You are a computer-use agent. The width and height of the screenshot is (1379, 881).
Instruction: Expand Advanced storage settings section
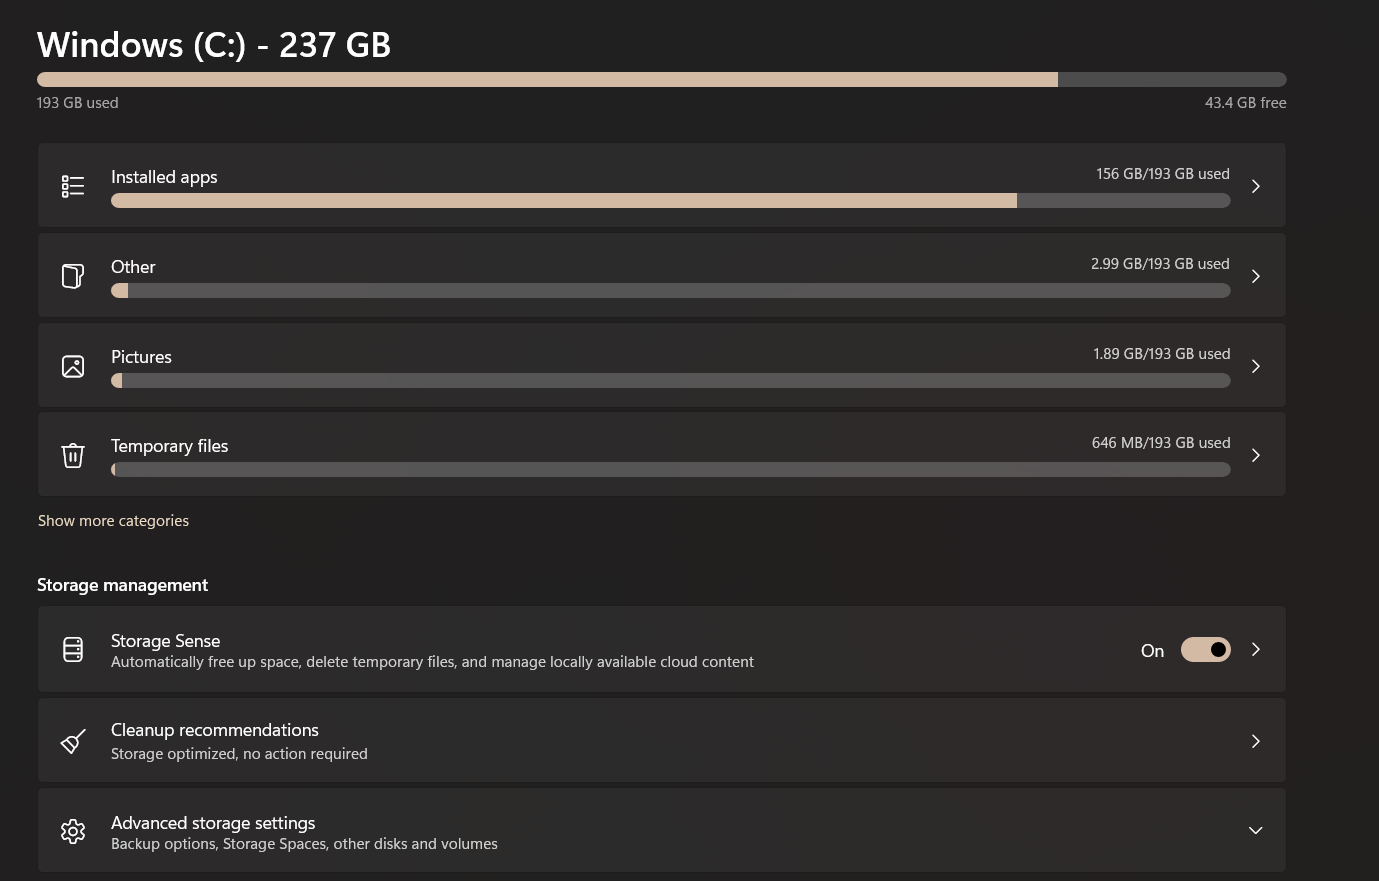point(1255,830)
